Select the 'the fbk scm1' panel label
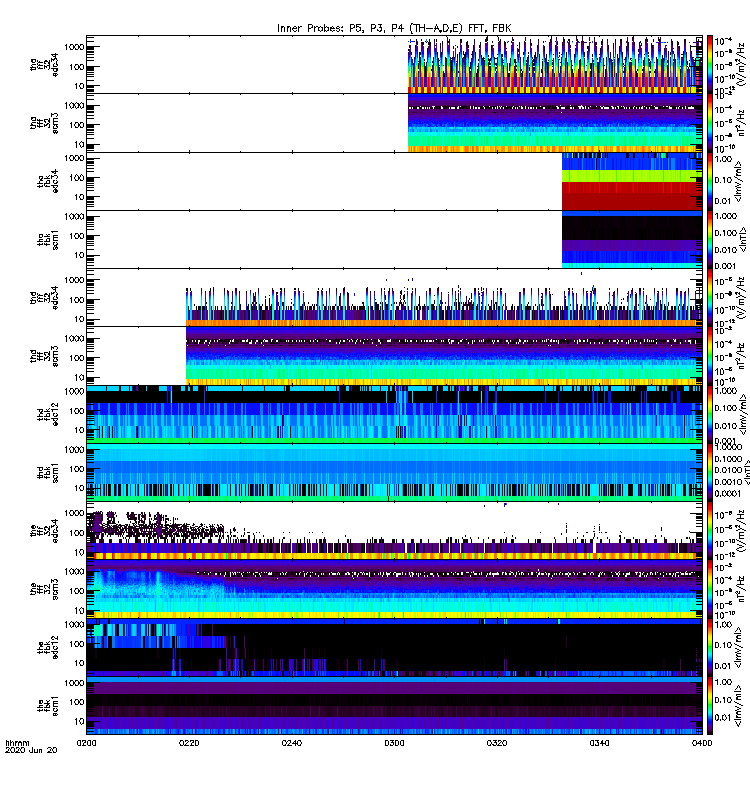This screenshot has height=800, width=750. coord(48,706)
